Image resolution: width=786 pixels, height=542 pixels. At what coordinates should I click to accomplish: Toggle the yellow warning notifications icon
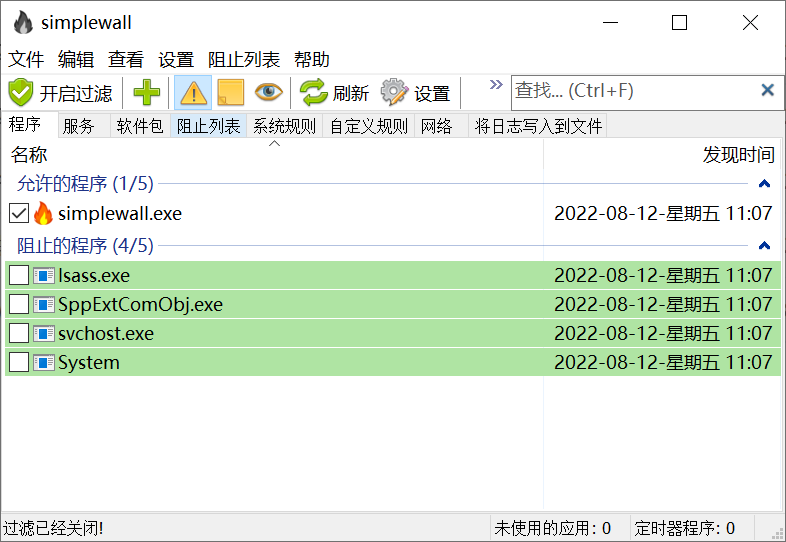192,93
